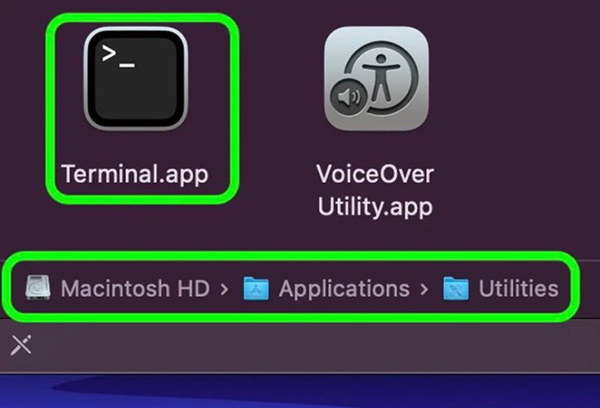Screen dimensions: 600x408
Task: Click the Macintosh HD disk icon
Action: point(38,288)
